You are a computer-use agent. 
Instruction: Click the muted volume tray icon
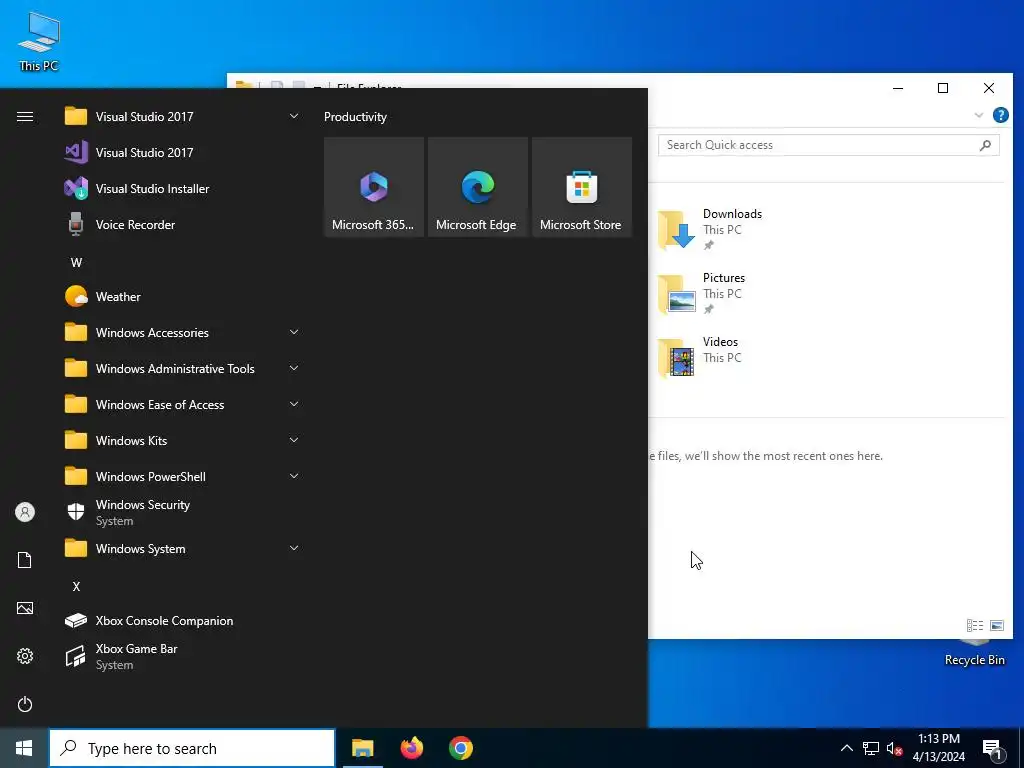click(895, 748)
